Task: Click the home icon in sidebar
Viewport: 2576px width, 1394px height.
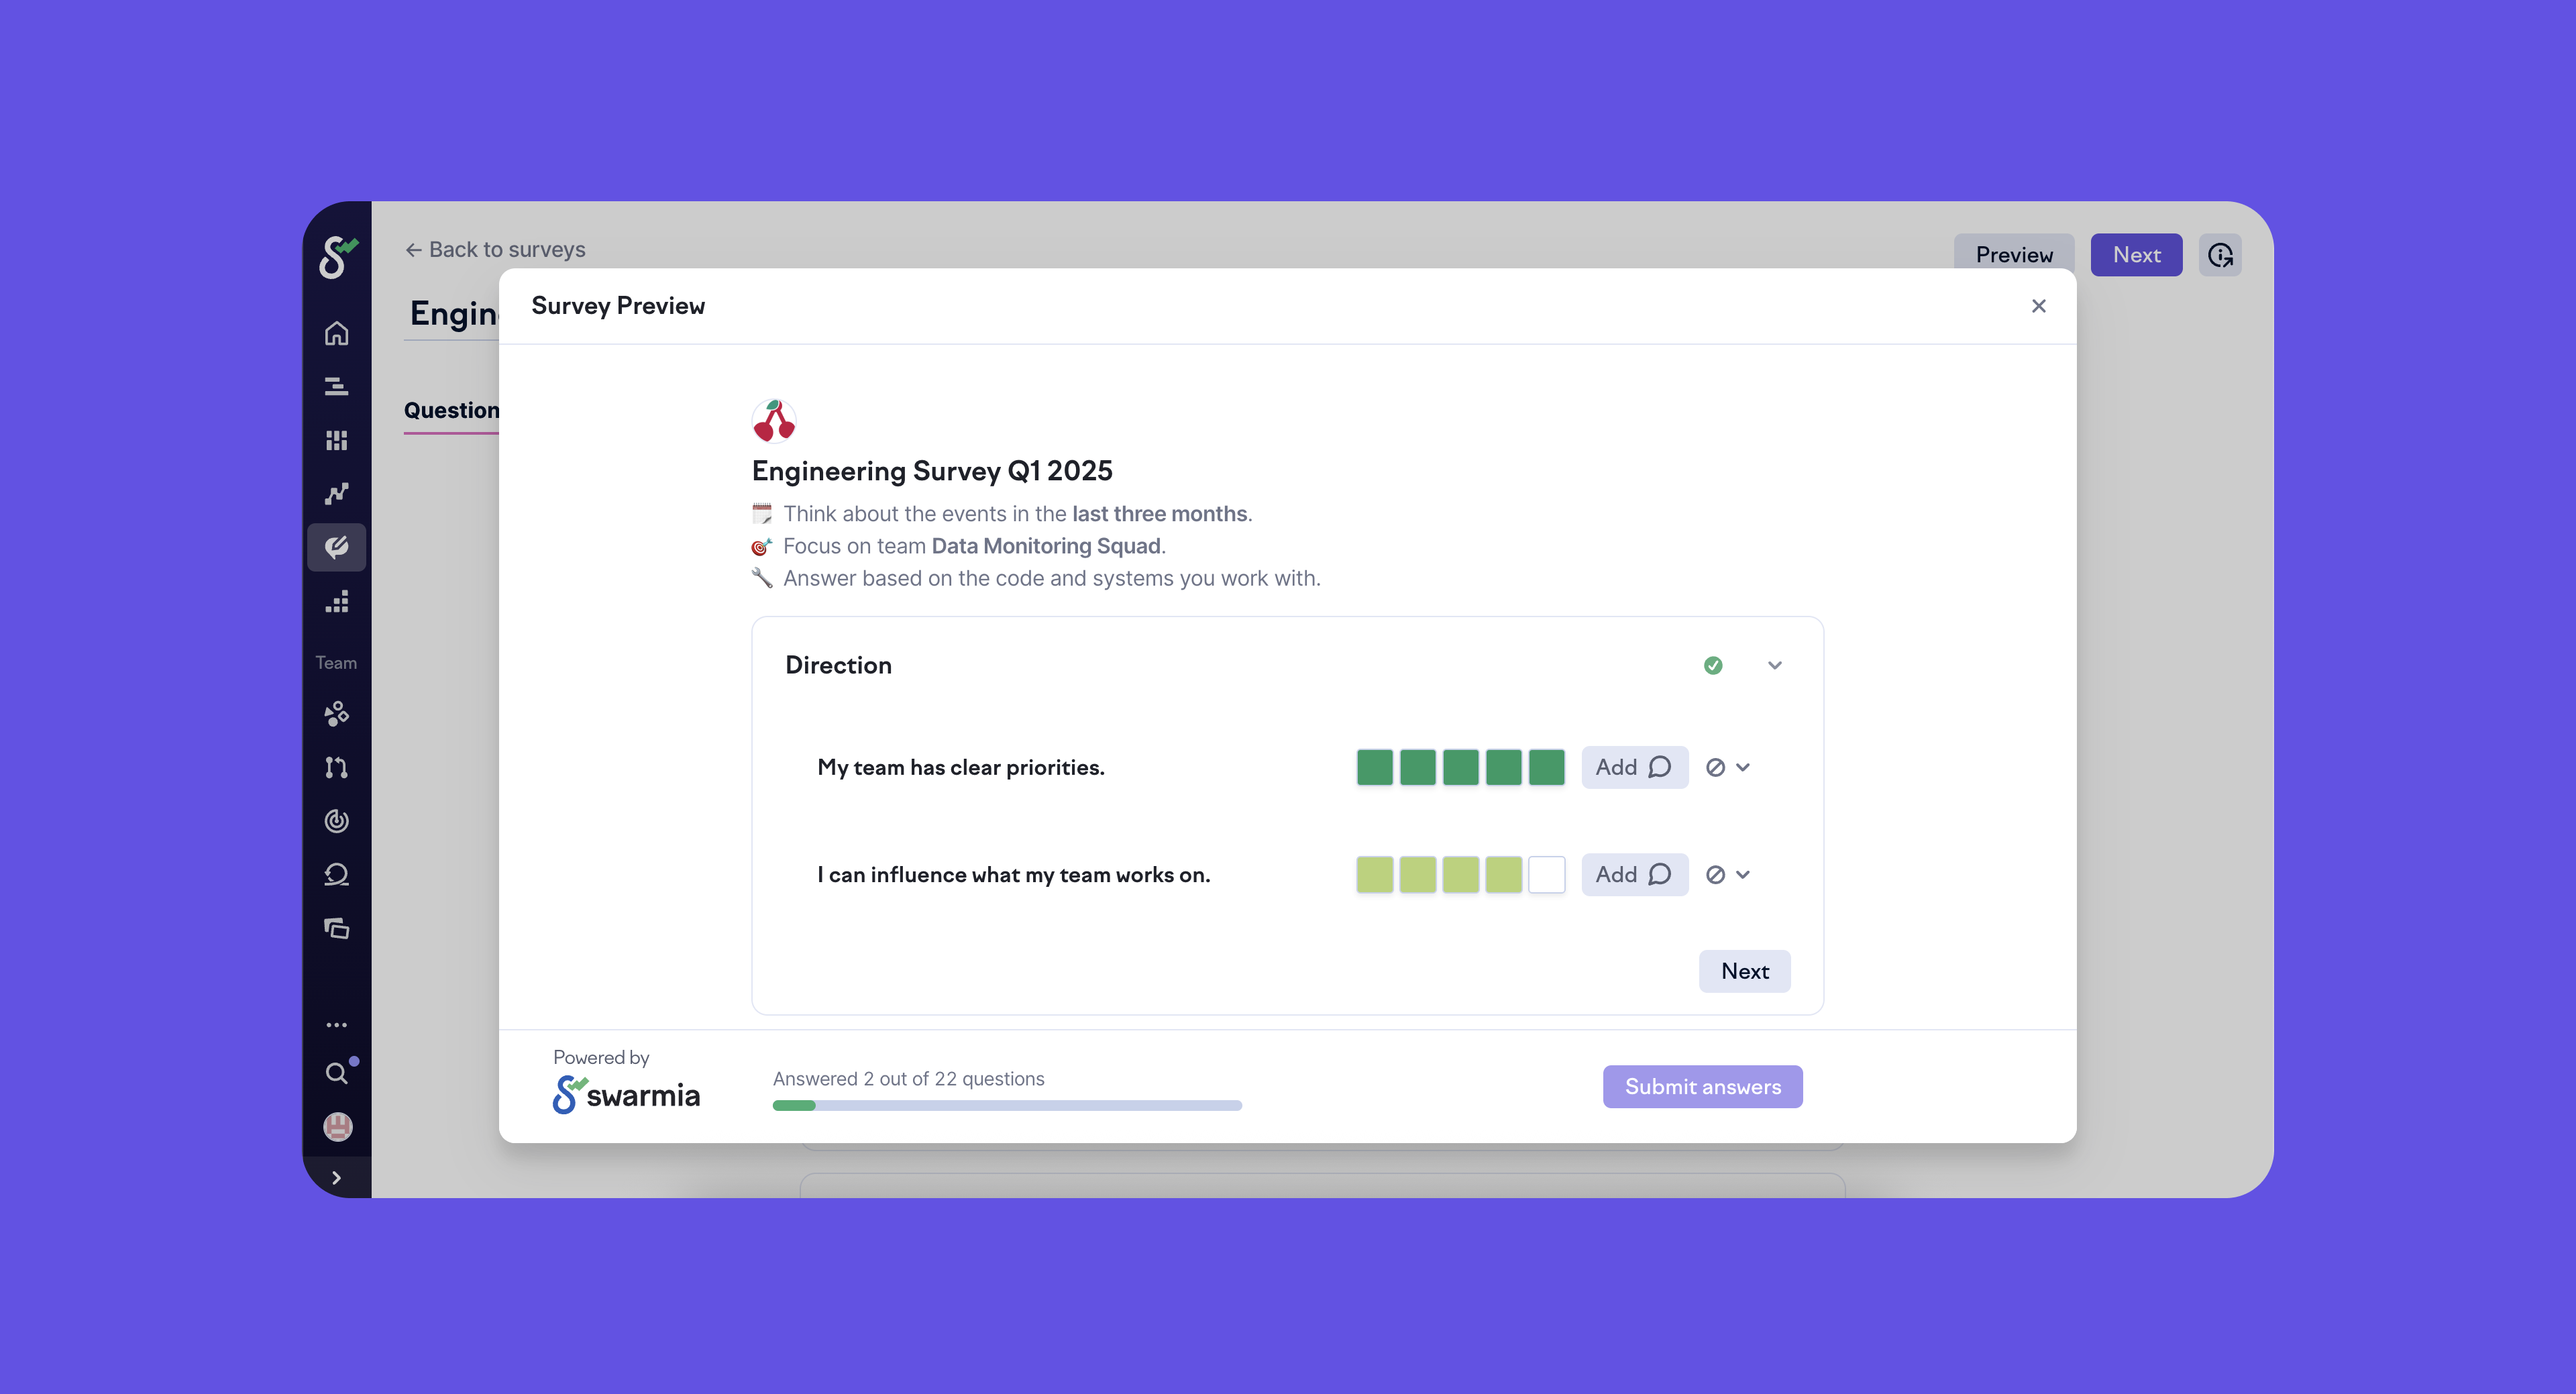Action: 336,333
